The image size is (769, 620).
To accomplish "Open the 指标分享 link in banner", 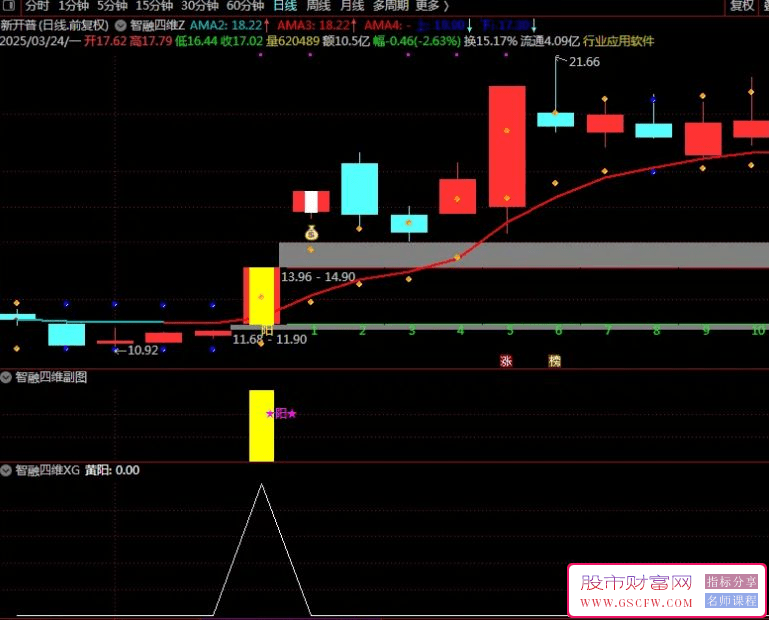I will coord(731,582).
